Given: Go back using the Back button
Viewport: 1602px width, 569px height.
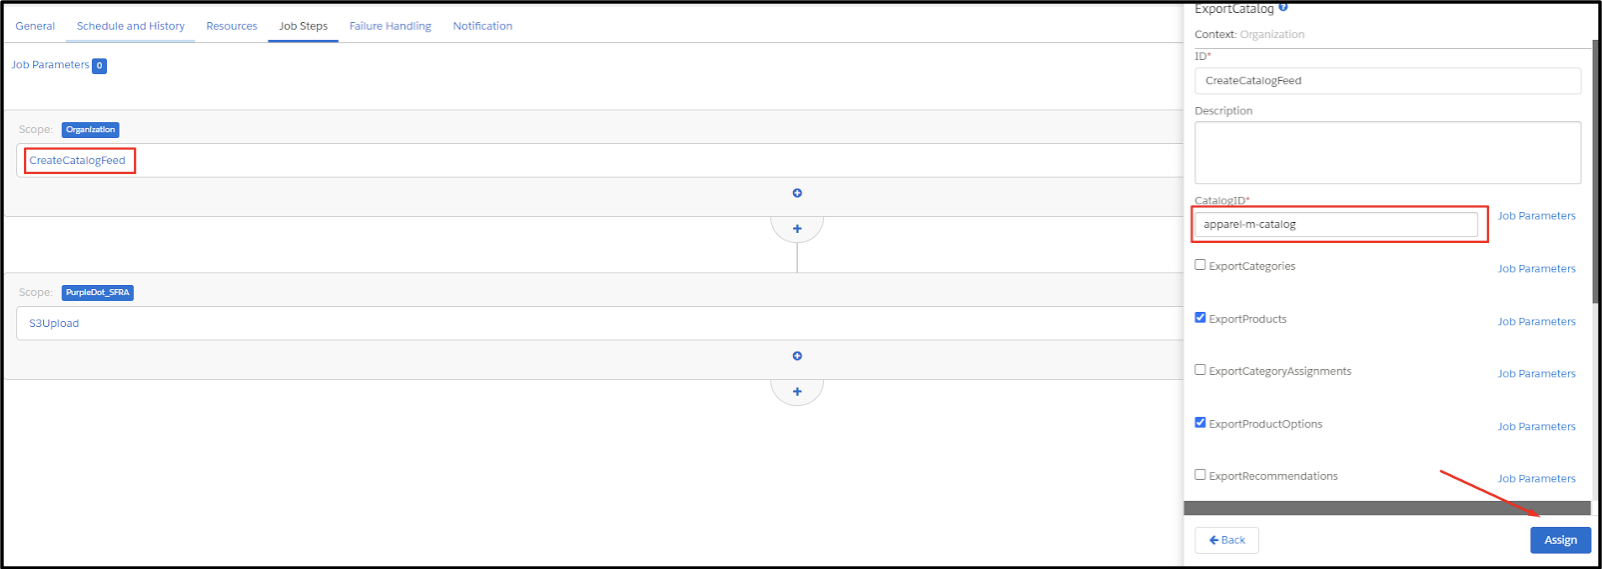Looking at the screenshot, I should click(1227, 540).
